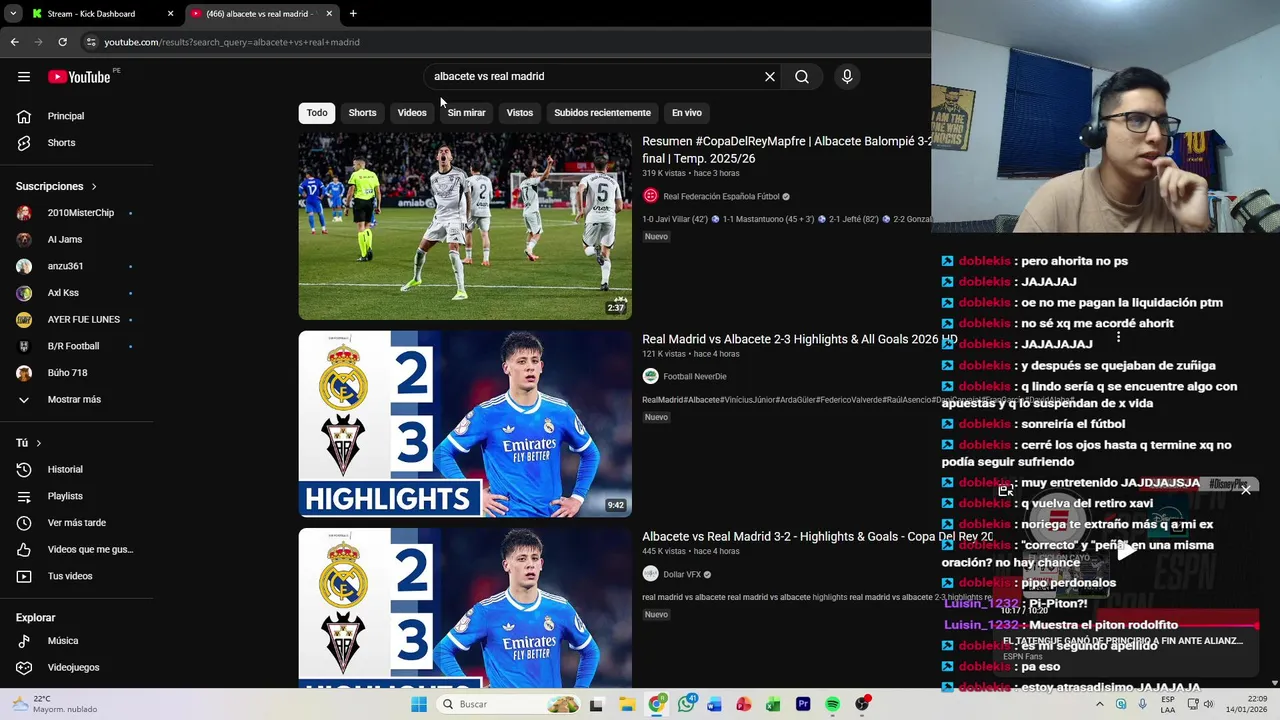The height and width of the screenshot is (720, 1280).
Task: Switch to the Stream - Kick Dashboard tab
Action: pyautogui.click(x=101, y=14)
